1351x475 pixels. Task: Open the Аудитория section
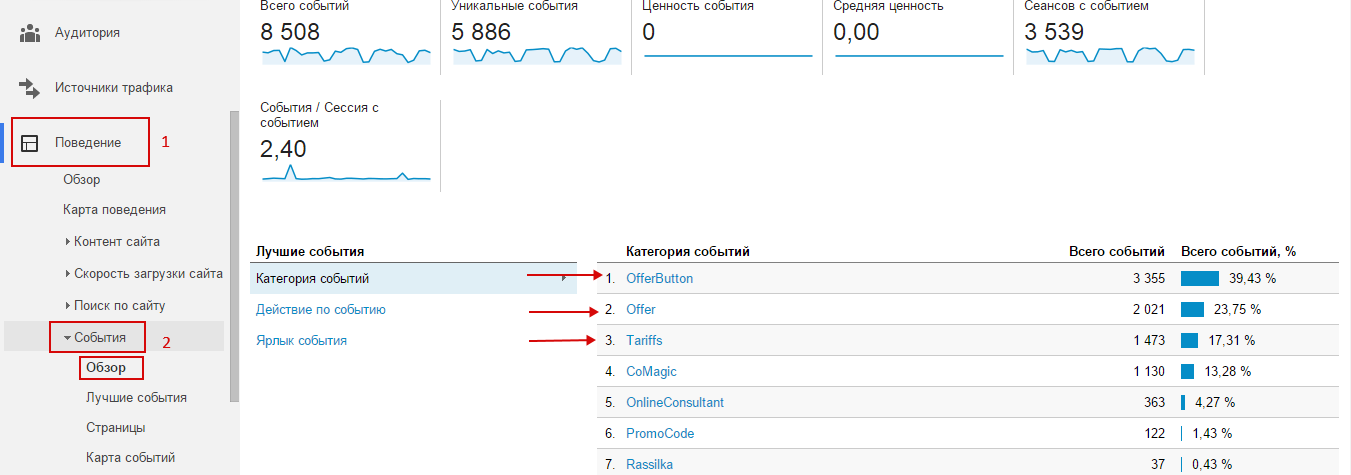pyautogui.click(x=87, y=33)
